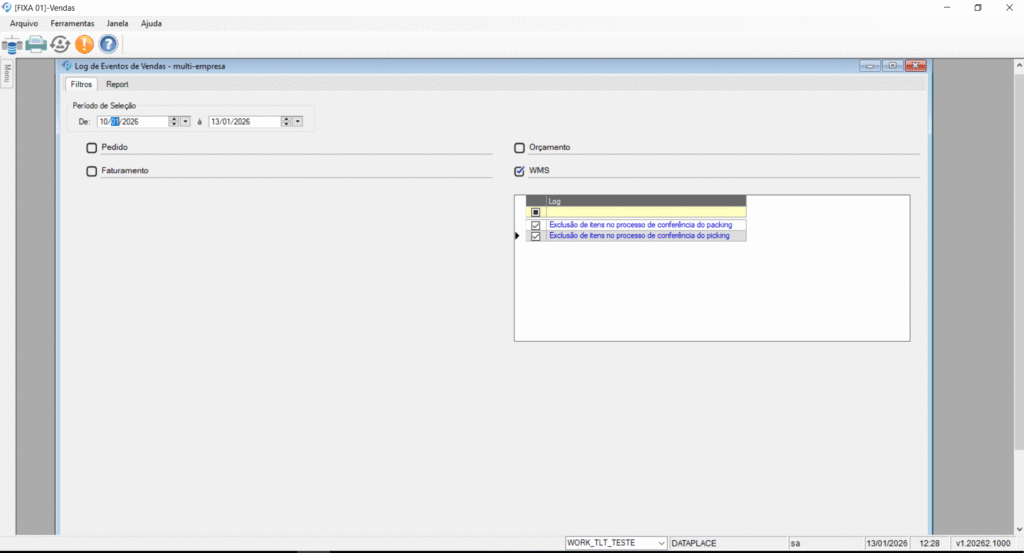1024x553 pixels.
Task: Uncheck the WMS checkbox
Action: coord(519,171)
